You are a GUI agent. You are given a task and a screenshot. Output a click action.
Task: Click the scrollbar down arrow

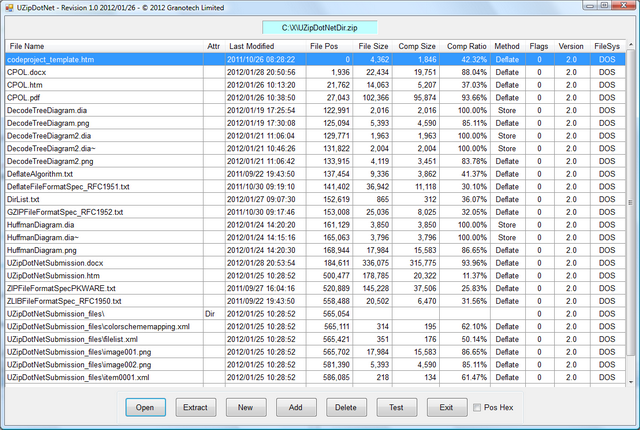pyautogui.click(x=631, y=382)
